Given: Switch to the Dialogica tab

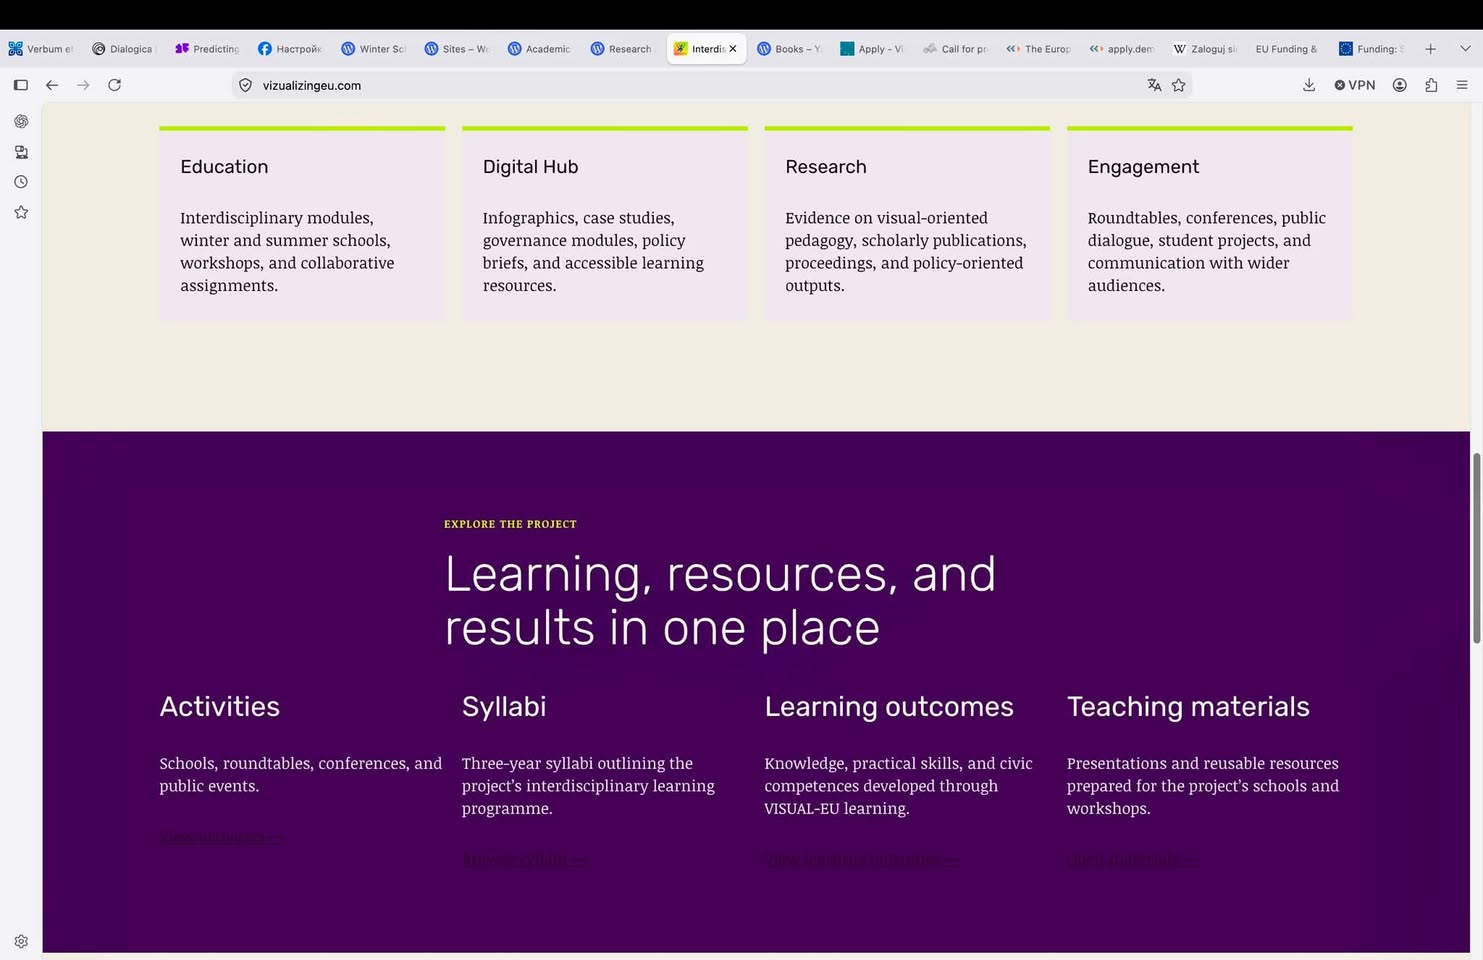Looking at the screenshot, I should click(124, 48).
